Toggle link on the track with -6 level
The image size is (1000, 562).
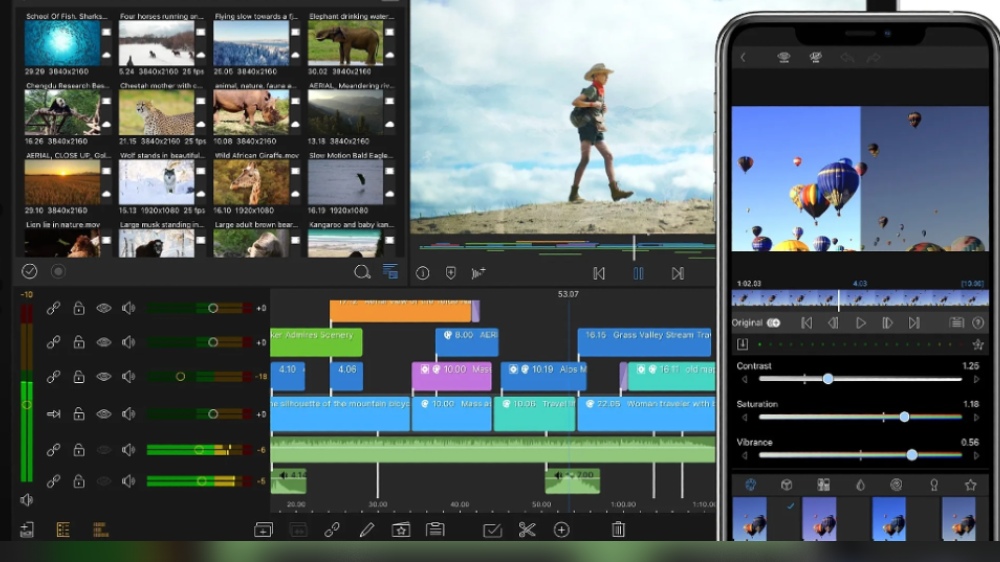pyautogui.click(x=54, y=450)
